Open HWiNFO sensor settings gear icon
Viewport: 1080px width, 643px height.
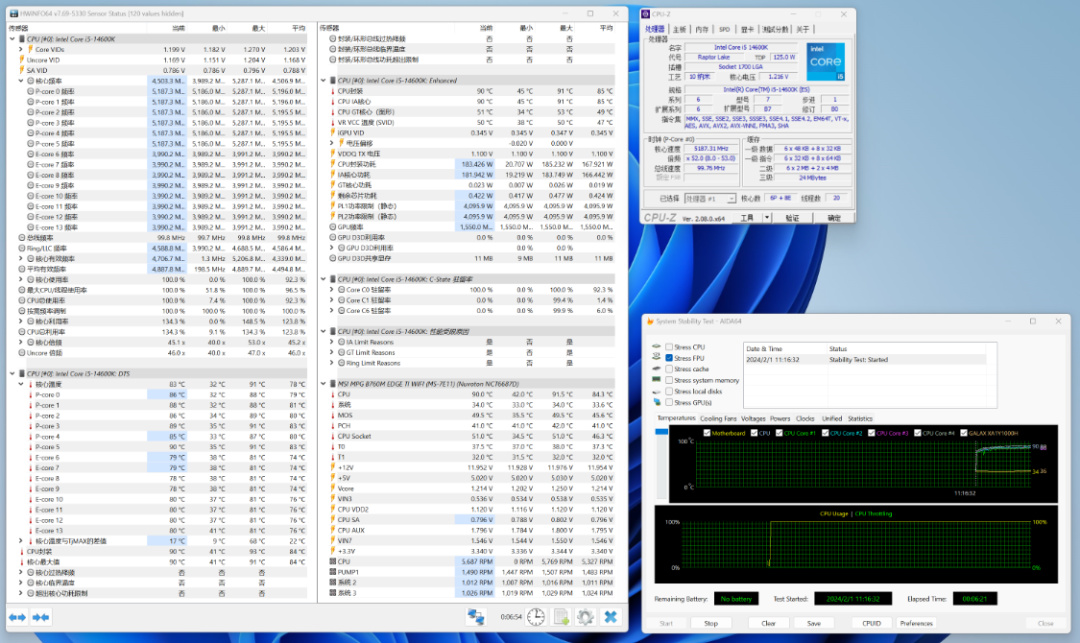point(586,617)
